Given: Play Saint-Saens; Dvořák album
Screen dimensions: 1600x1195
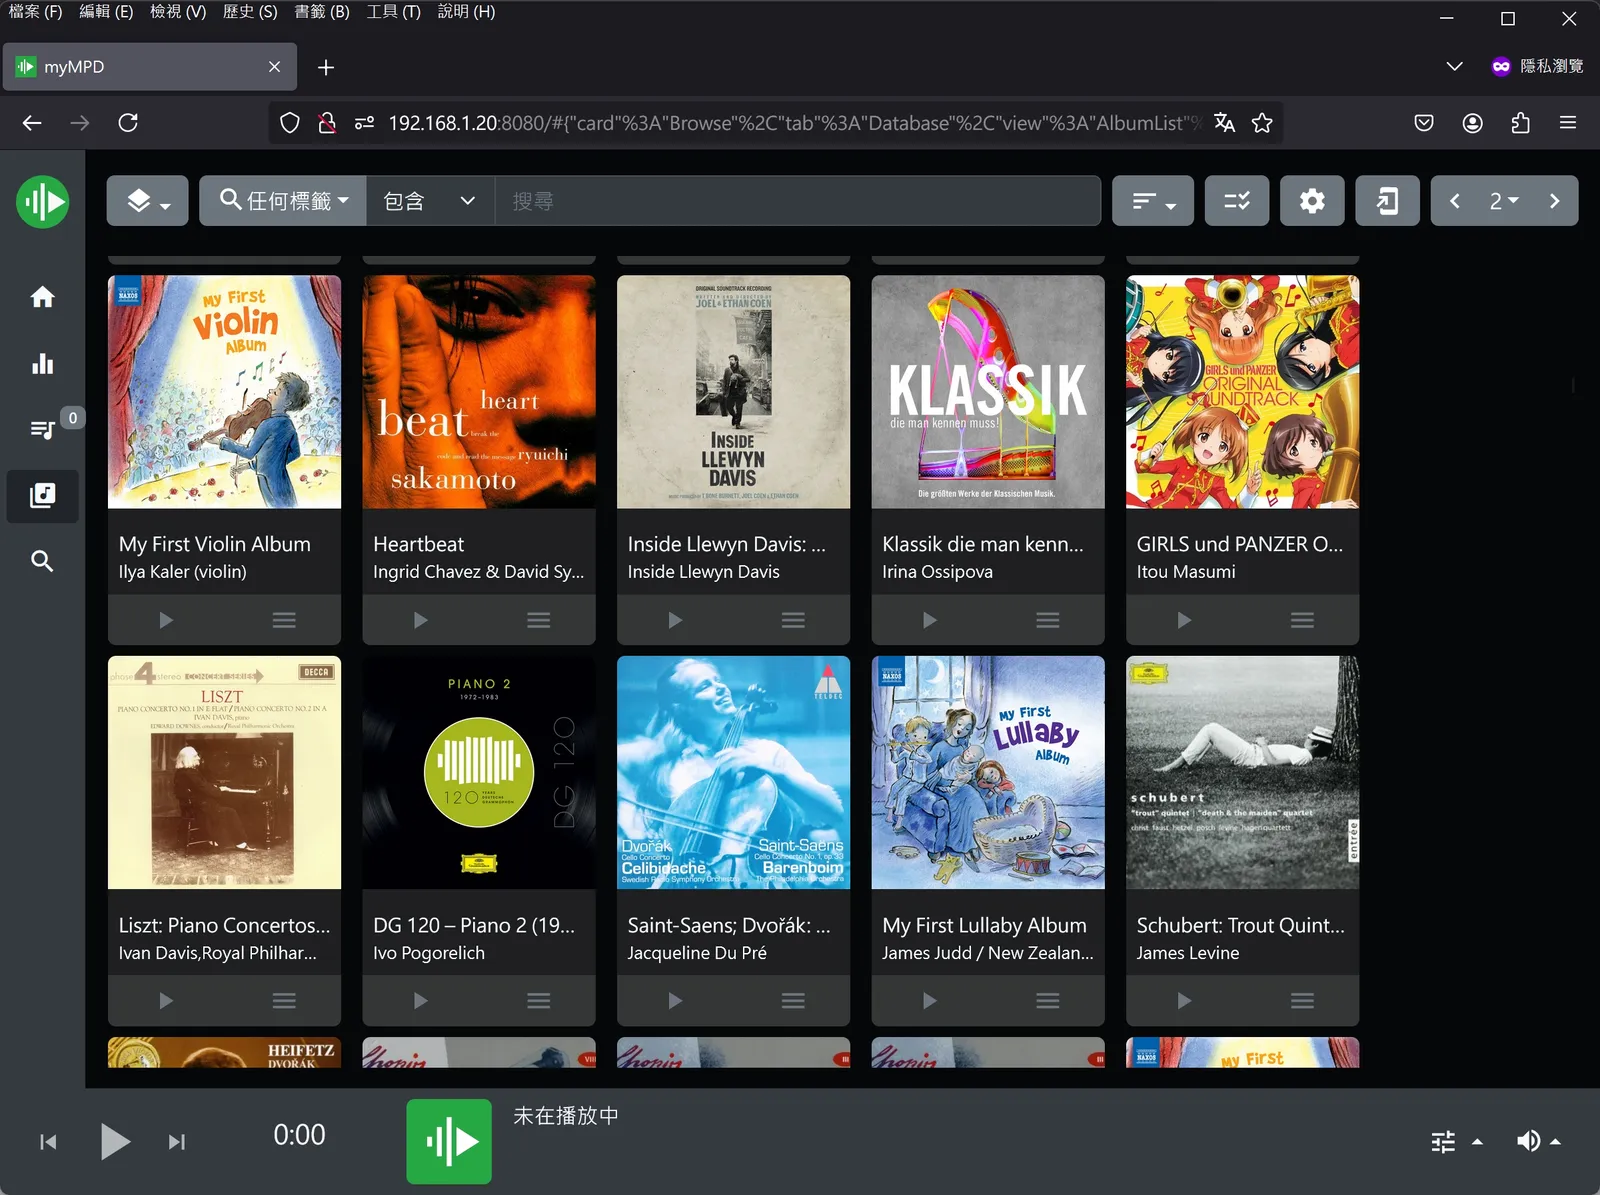Looking at the screenshot, I should 675,1001.
